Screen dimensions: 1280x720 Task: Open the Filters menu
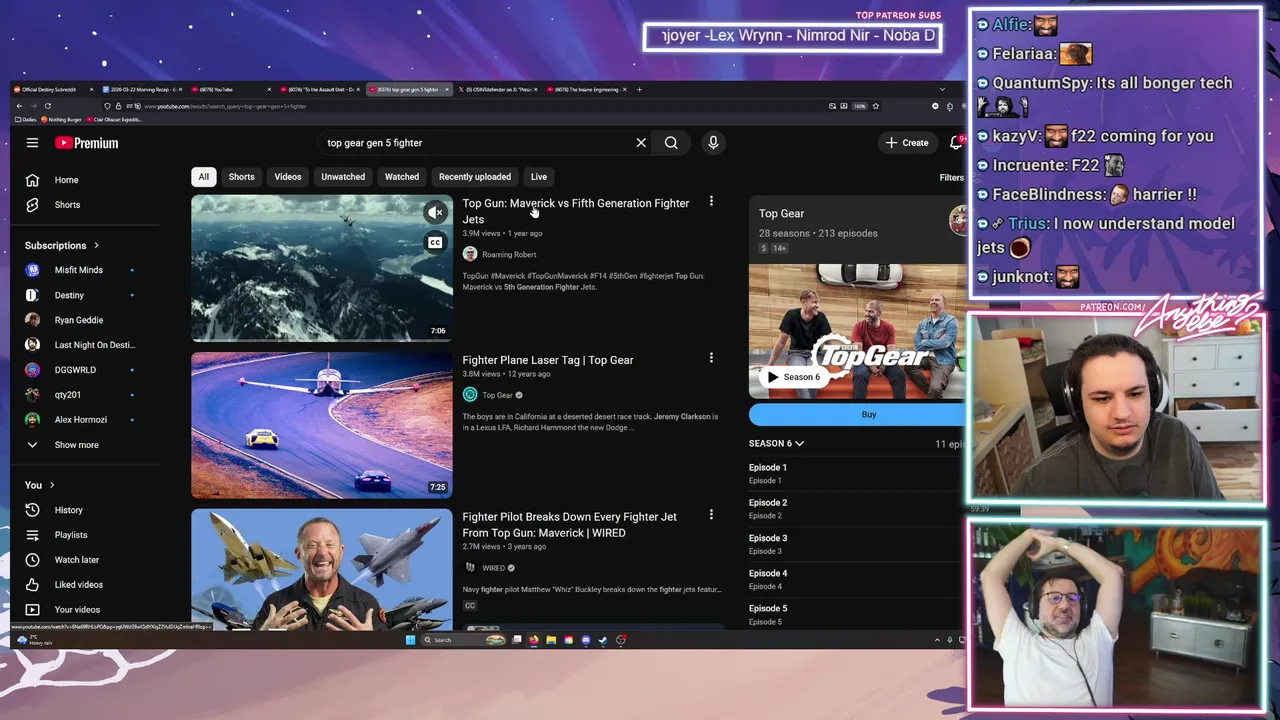click(951, 177)
